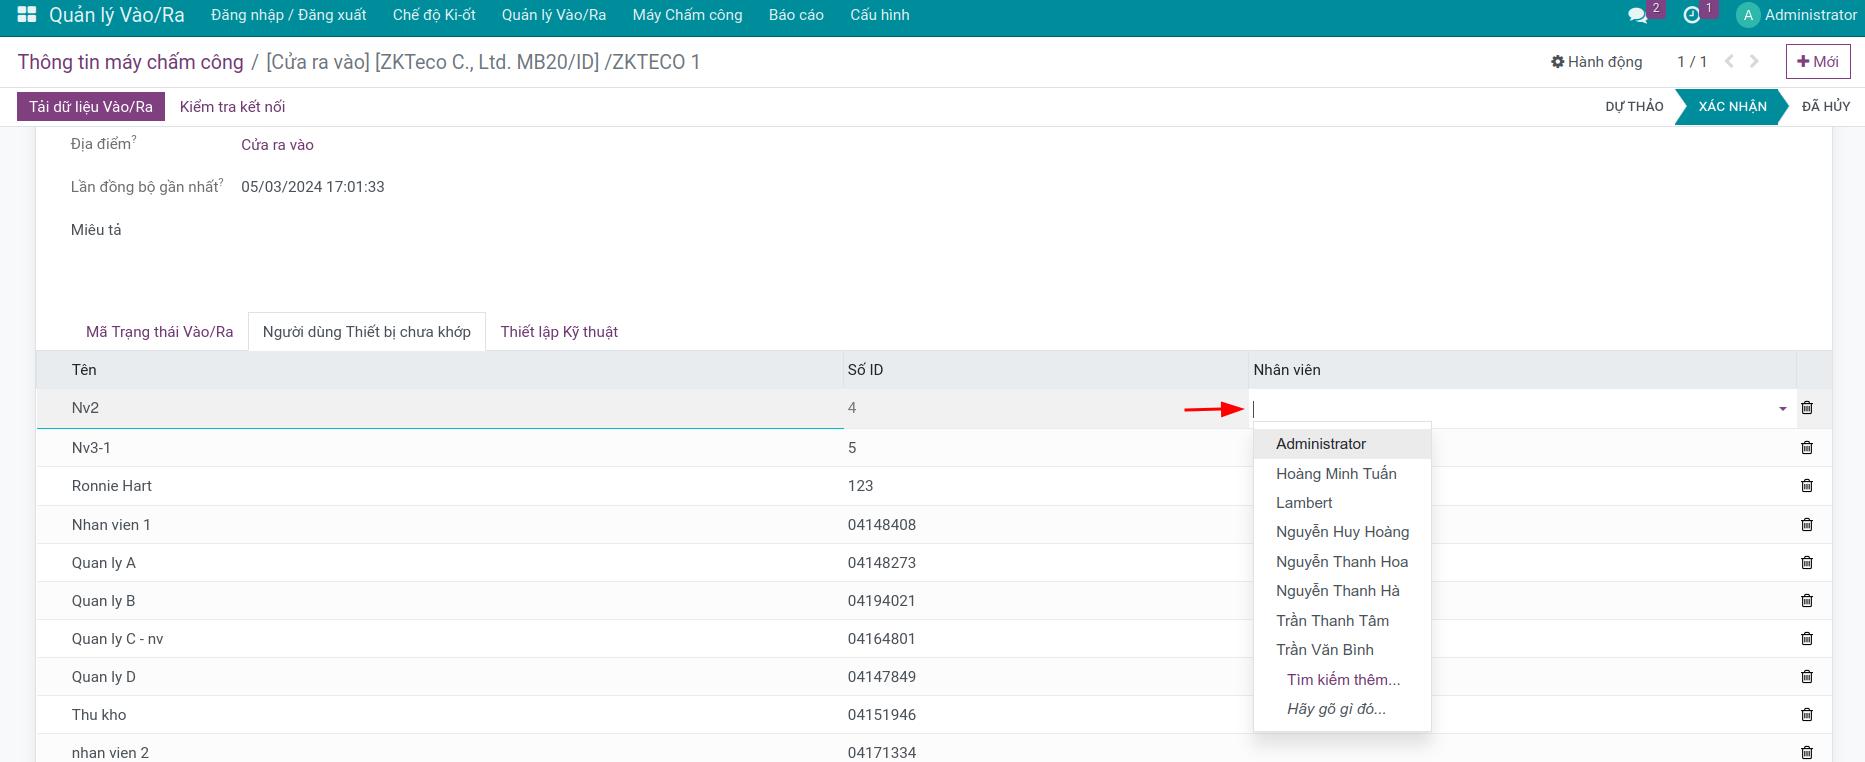Remove Thu kho row using trash icon
Screen dimensions: 1865x762
point(1806,715)
